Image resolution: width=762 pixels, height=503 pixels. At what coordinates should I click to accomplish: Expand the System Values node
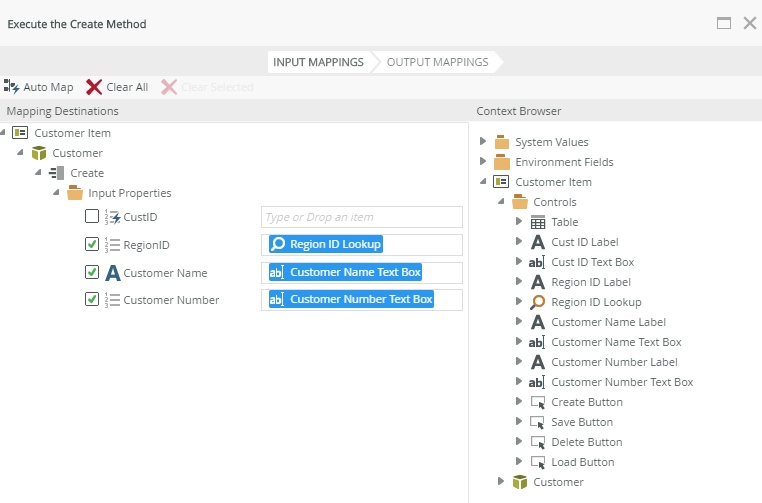[484, 142]
